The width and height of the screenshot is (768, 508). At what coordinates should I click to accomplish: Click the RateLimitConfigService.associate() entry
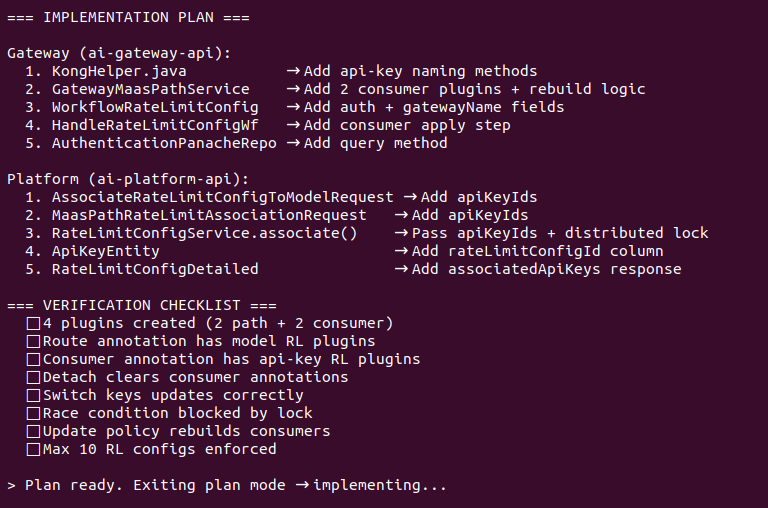click(x=204, y=233)
